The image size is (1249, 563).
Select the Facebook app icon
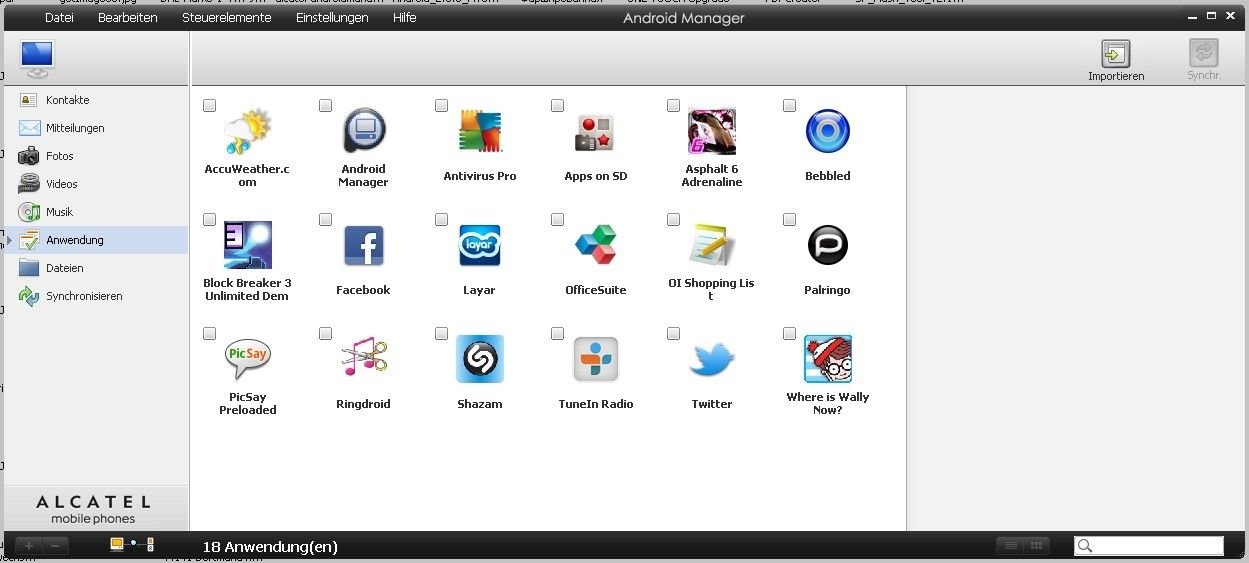pyautogui.click(x=363, y=245)
